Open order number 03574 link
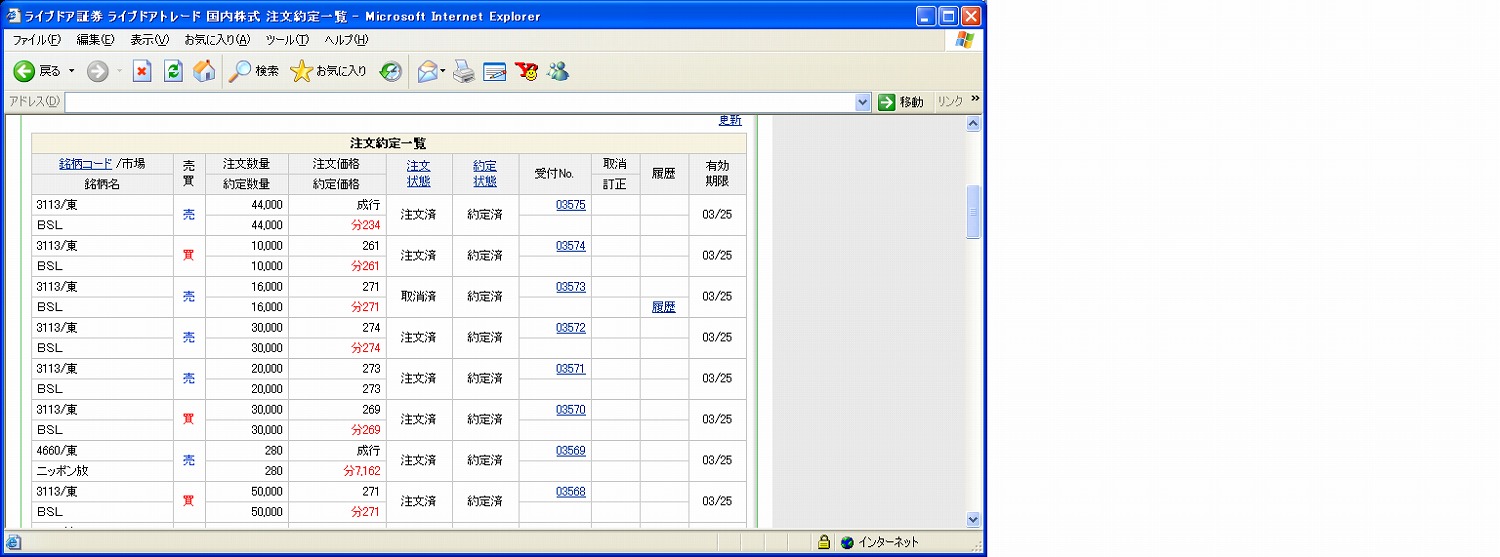Screen dimensions: 1500x557 571,245
